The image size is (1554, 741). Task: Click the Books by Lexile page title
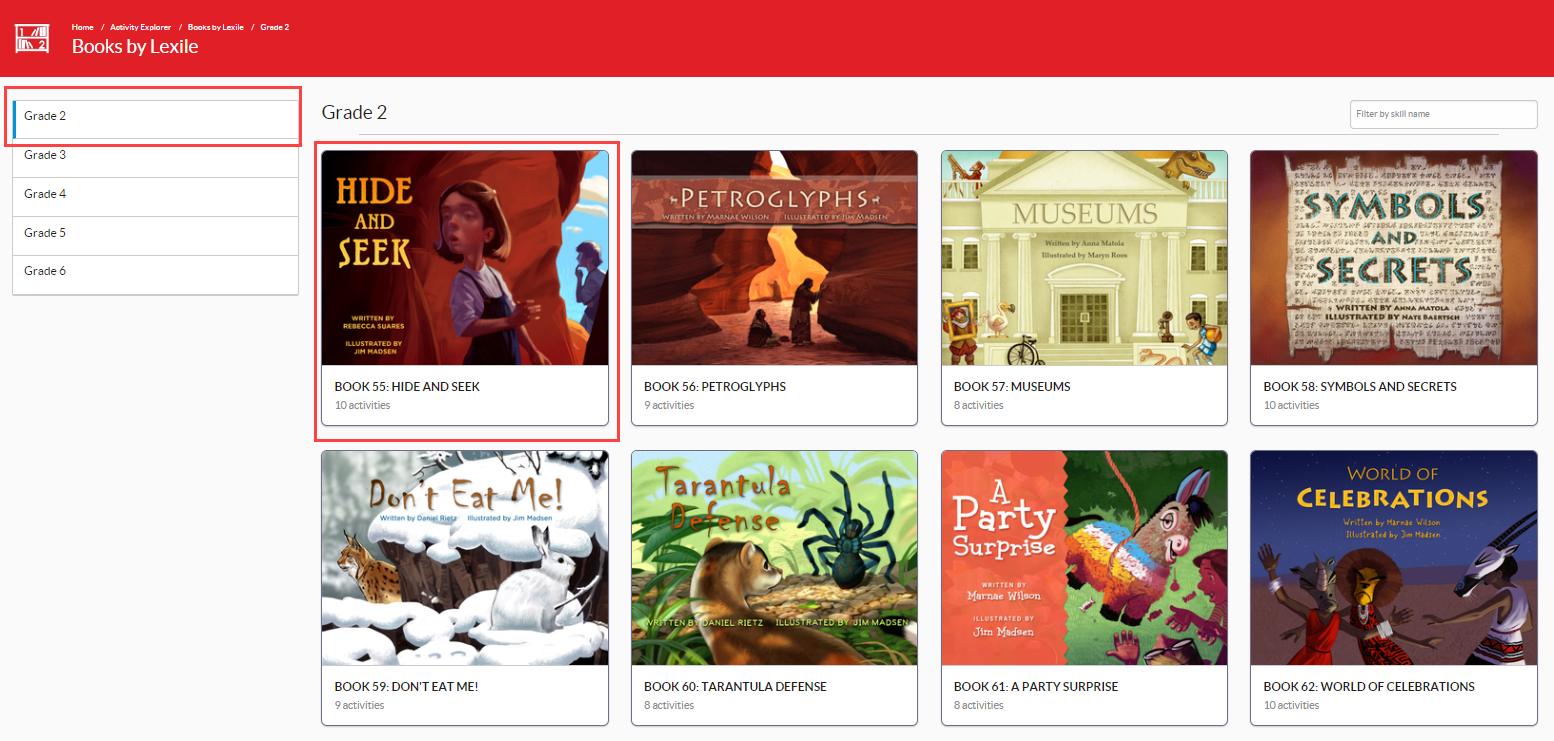click(135, 46)
